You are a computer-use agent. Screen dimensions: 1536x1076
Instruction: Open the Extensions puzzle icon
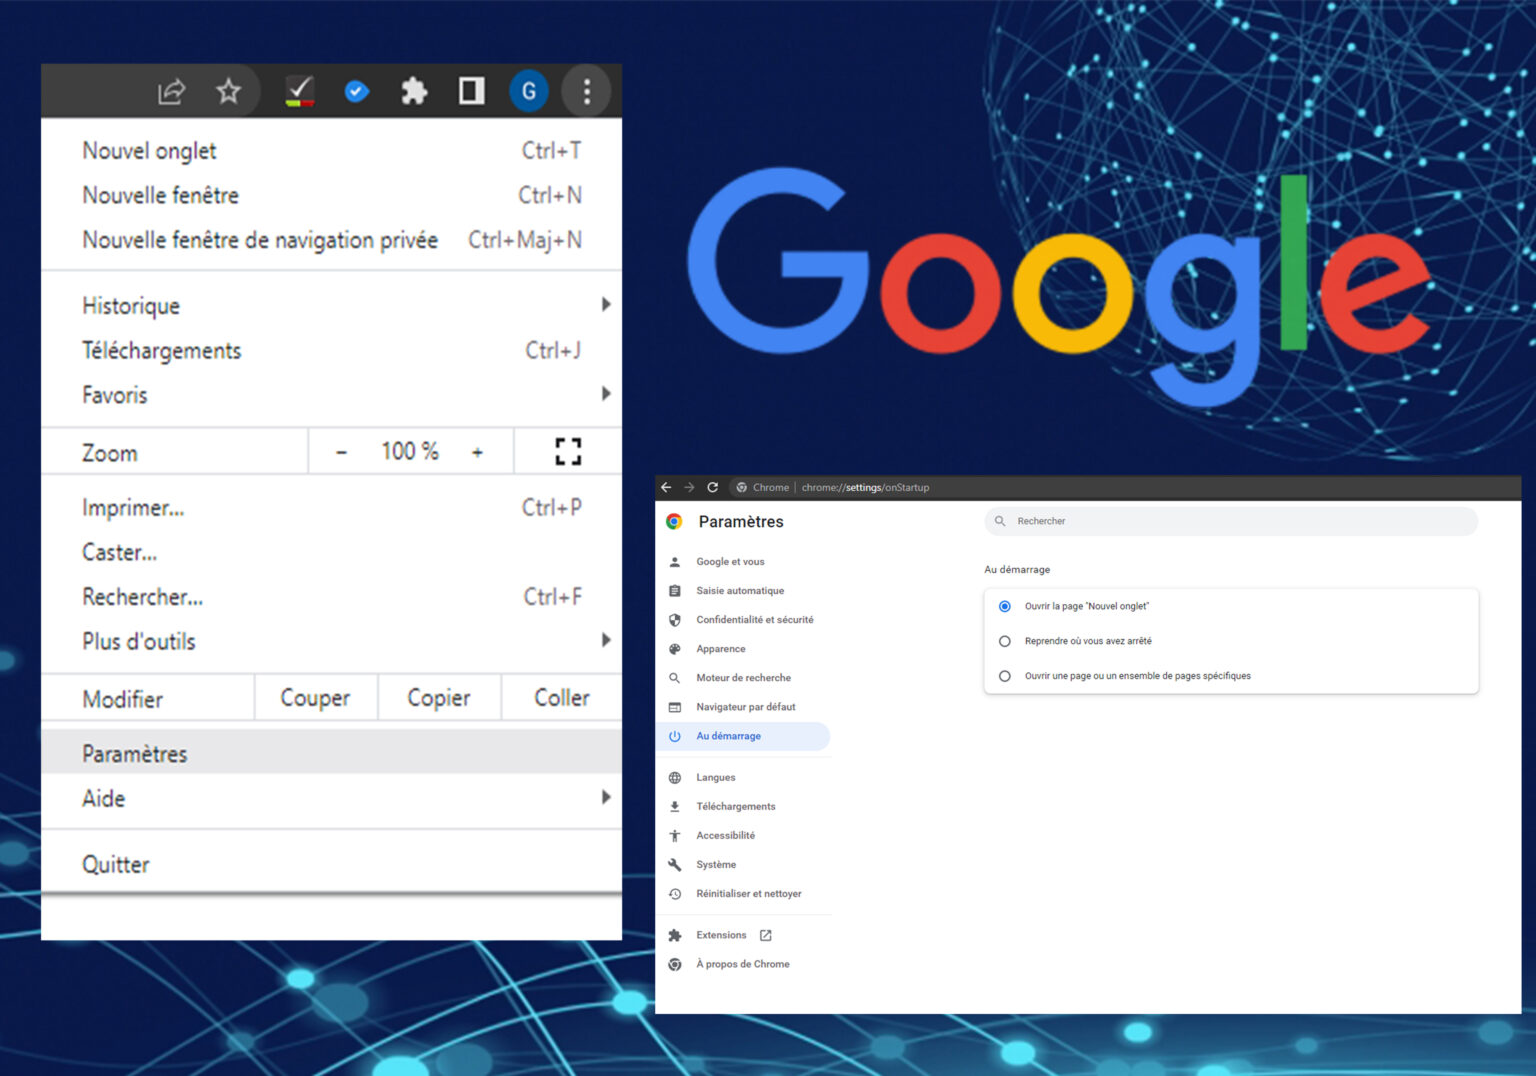click(x=414, y=92)
